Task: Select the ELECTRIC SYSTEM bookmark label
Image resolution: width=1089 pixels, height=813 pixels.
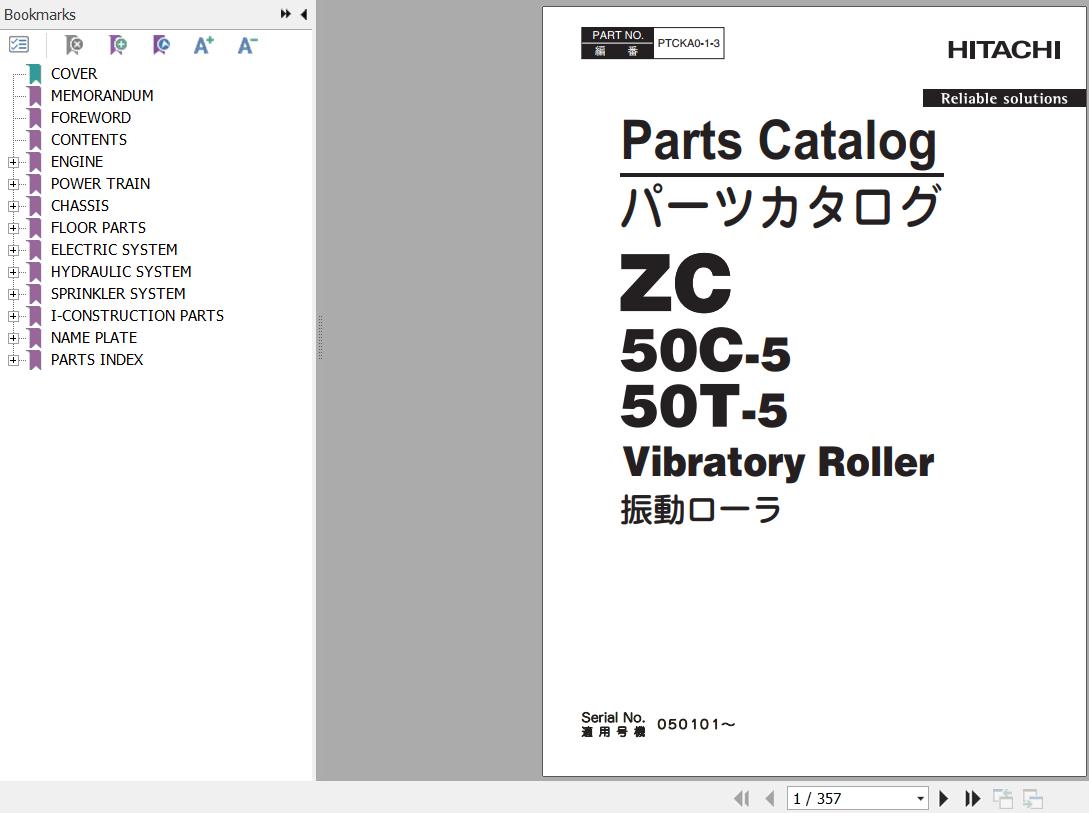Action: [x=114, y=250]
